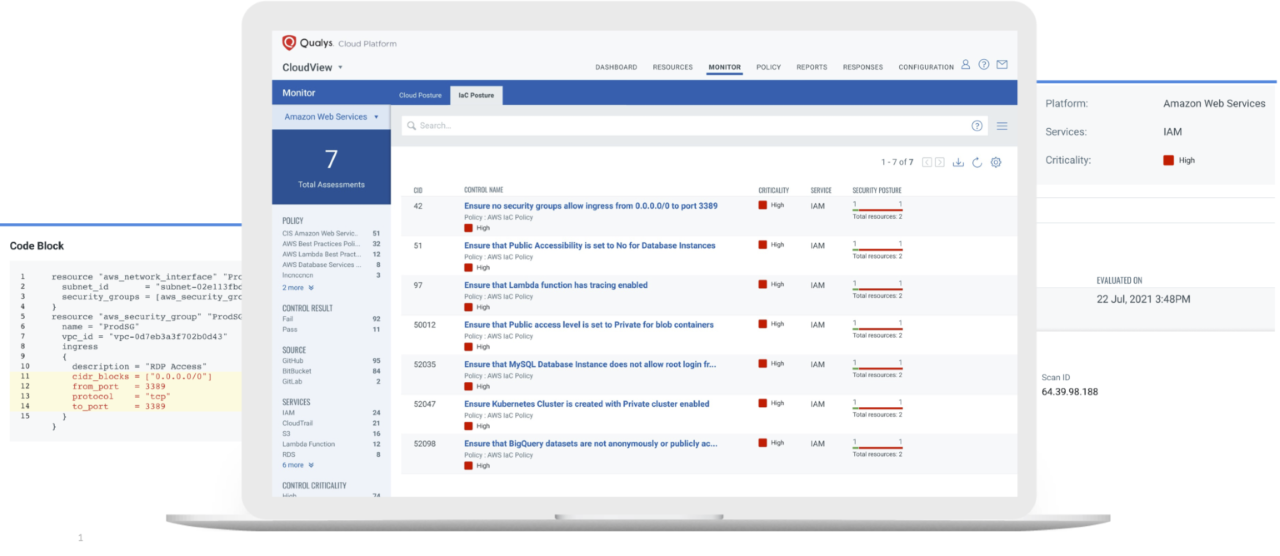Switch to the Cloud Posture tab
Image resolution: width=1280 pixels, height=556 pixels.
pyautogui.click(x=420, y=95)
